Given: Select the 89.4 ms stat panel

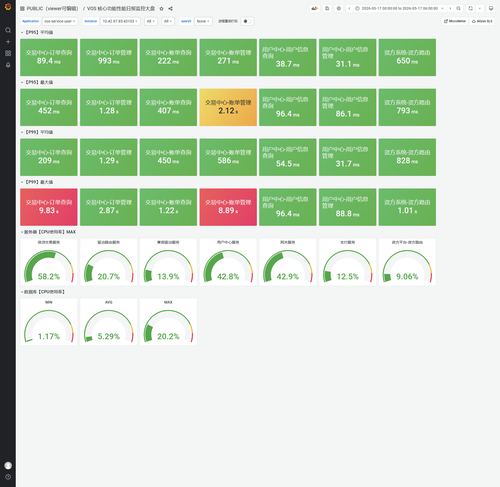Looking at the screenshot, I should 49,57.
